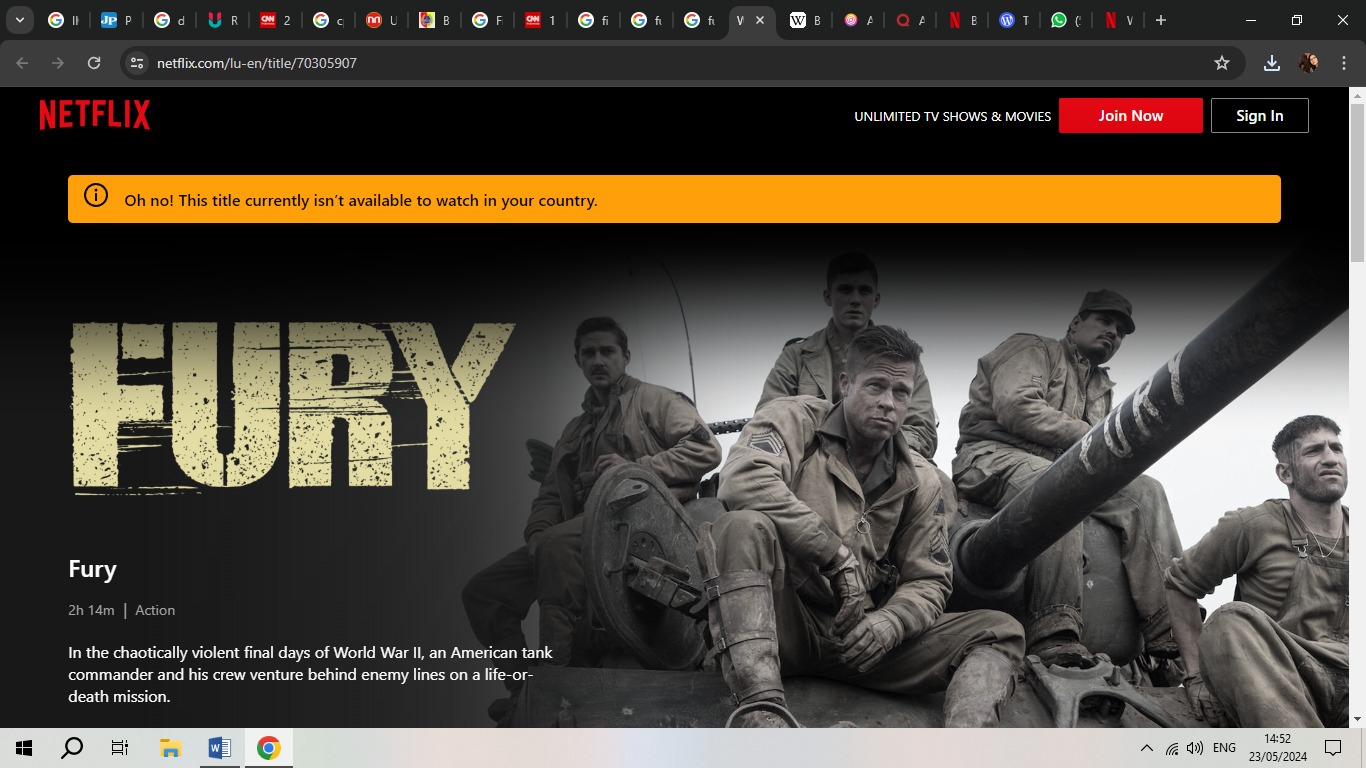Switch to the JP tab
This screenshot has height=768, width=1366.
click(x=115, y=20)
